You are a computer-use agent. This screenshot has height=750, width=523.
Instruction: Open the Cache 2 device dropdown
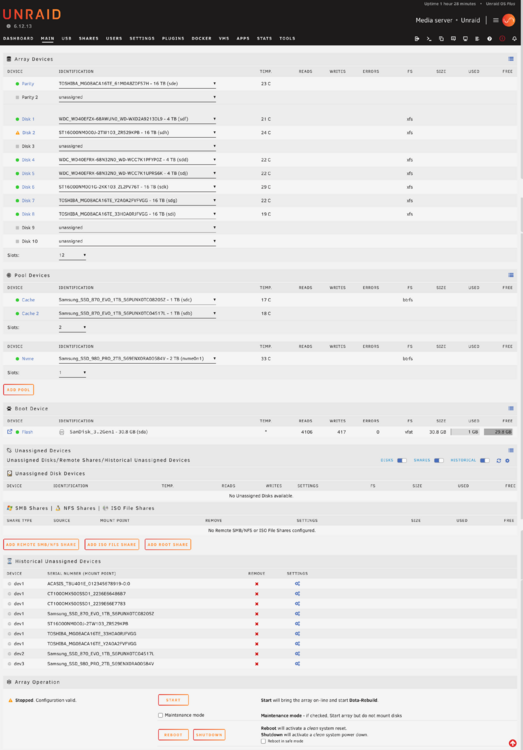click(x=137, y=314)
